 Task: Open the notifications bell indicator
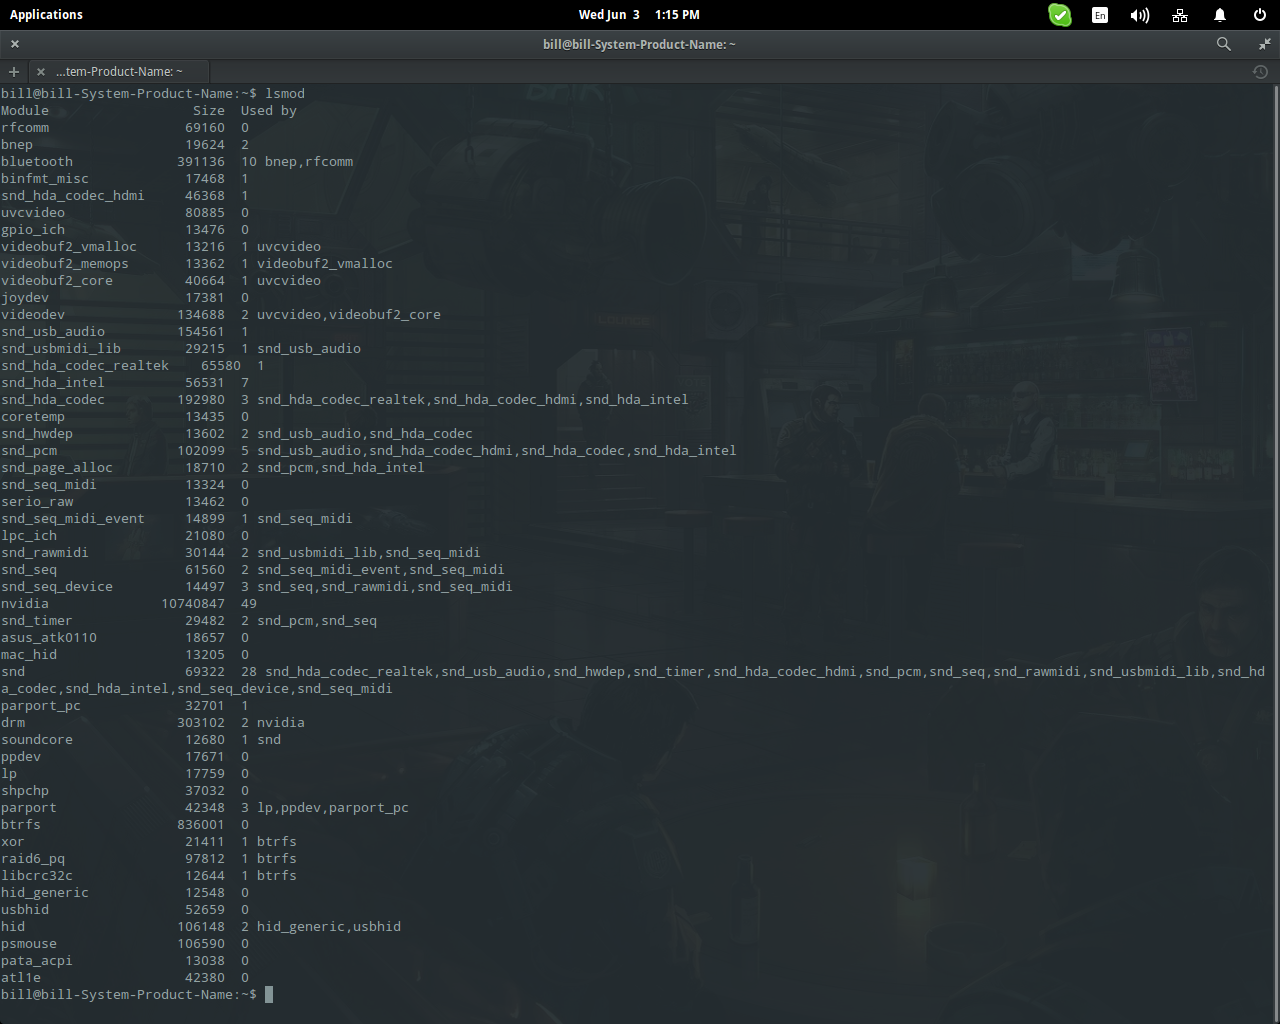(1220, 15)
